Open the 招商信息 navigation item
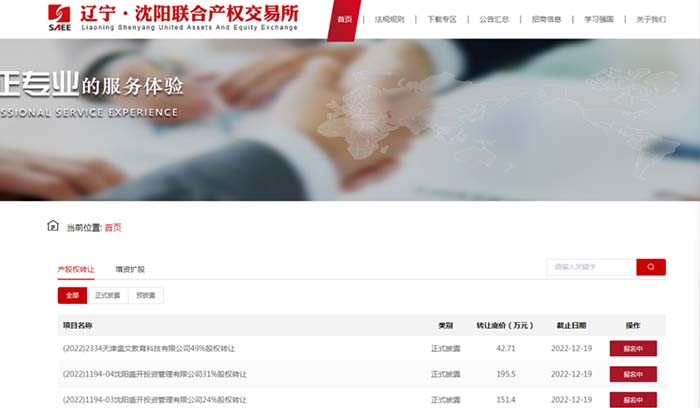The image size is (700, 408). (x=546, y=19)
